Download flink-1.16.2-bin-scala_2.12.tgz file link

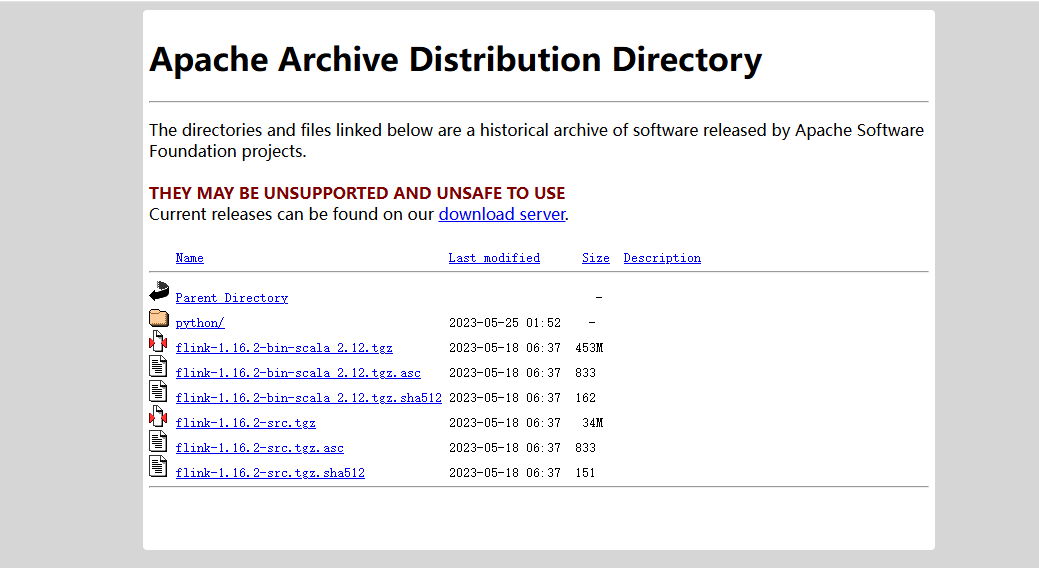point(284,348)
